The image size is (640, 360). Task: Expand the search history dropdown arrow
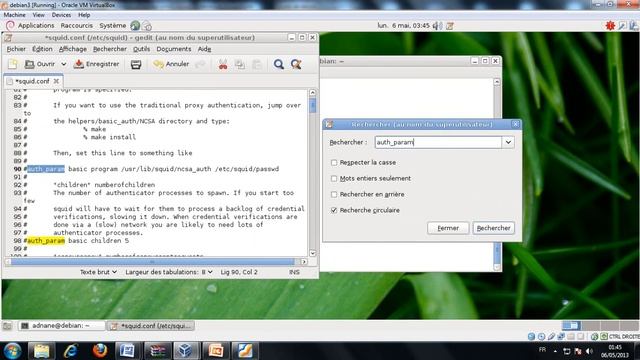pos(508,142)
